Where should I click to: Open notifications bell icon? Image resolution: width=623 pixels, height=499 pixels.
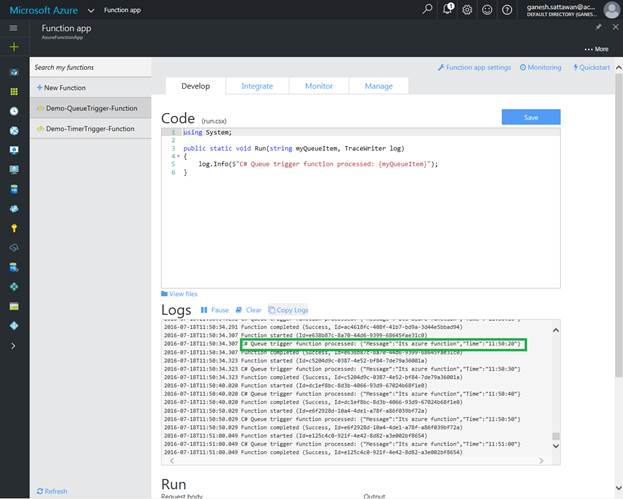click(x=448, y=10)
